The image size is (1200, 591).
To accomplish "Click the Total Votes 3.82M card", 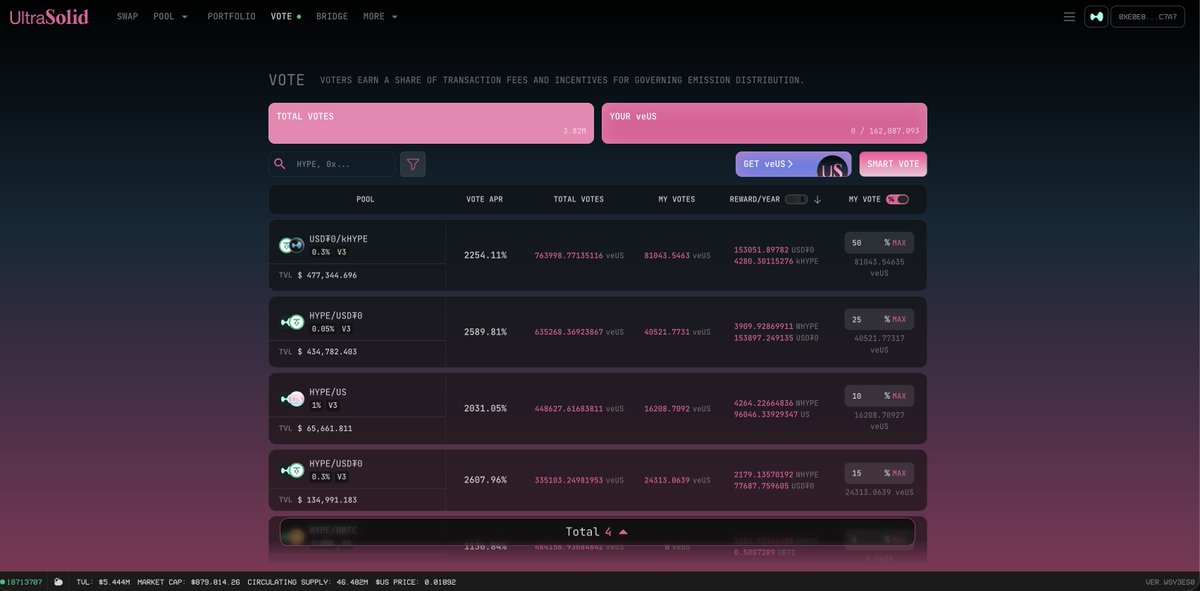I will point(431,123).
